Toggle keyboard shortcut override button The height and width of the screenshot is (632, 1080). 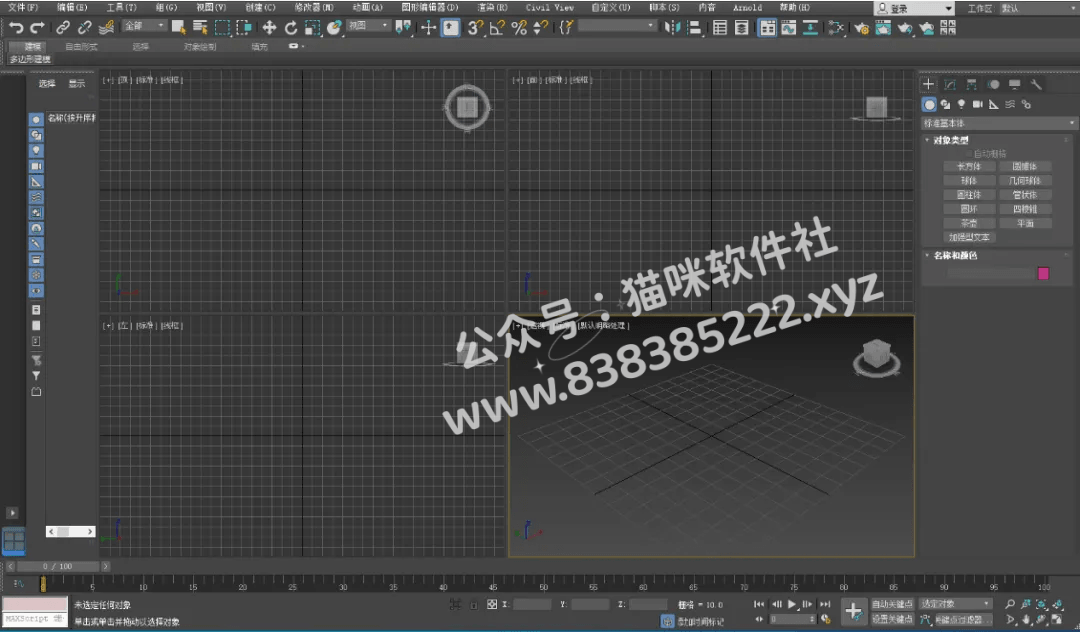coord(450,28)
